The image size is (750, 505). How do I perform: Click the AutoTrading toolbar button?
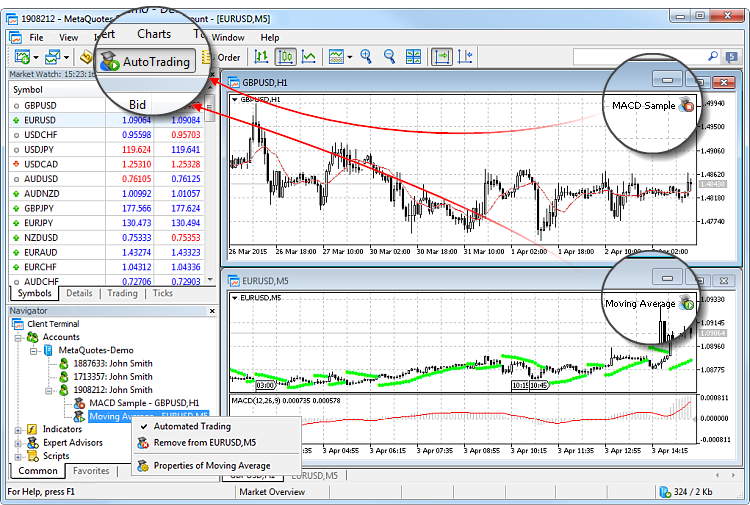pyautogui.click(x=146, y=62)
